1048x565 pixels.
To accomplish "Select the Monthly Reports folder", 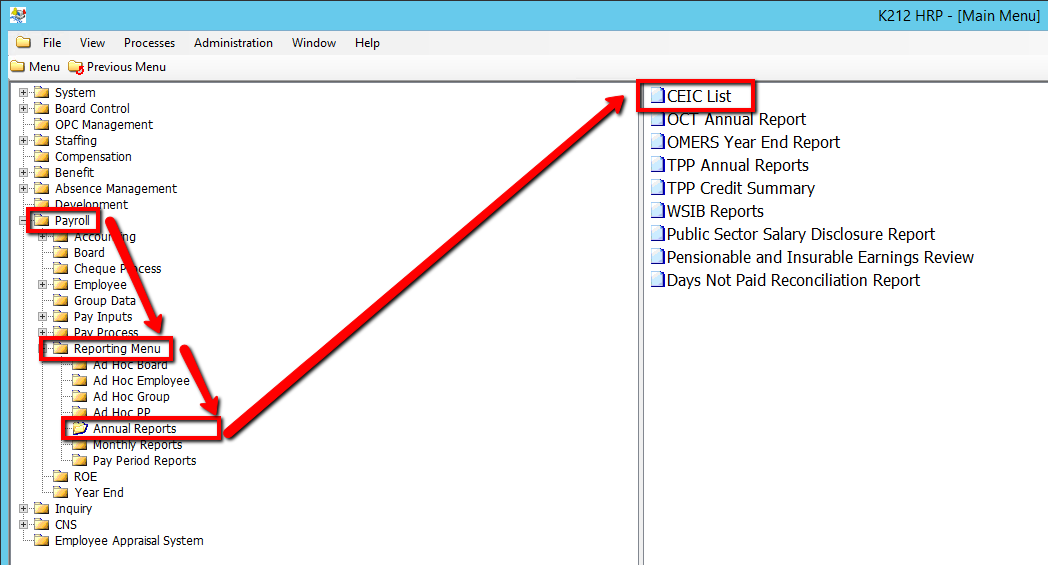I will [x=137, y=445].
